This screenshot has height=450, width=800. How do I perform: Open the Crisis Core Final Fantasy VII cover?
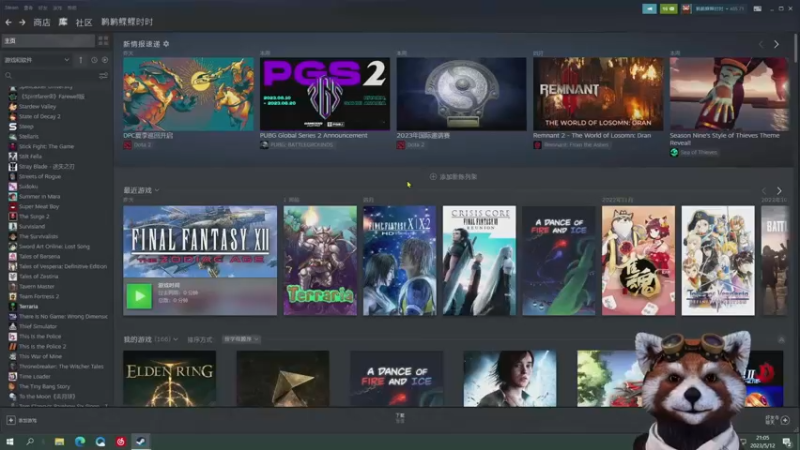479,260
